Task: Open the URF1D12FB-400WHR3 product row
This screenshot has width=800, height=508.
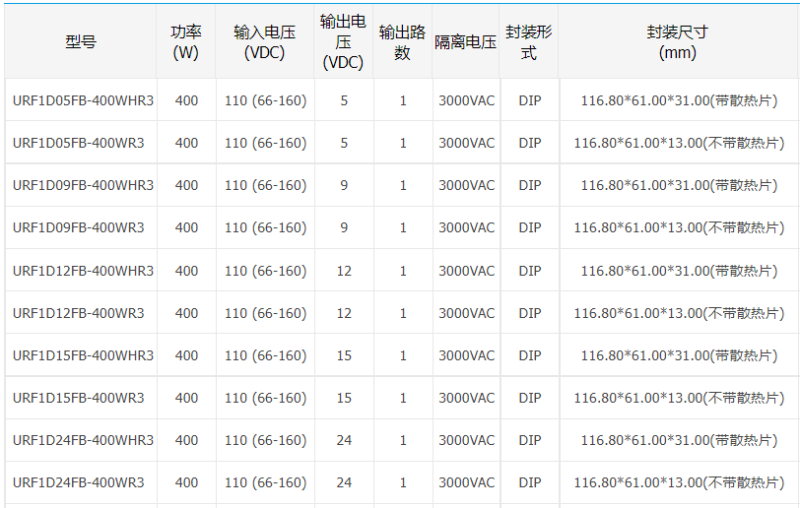Action: coord(83,271)
